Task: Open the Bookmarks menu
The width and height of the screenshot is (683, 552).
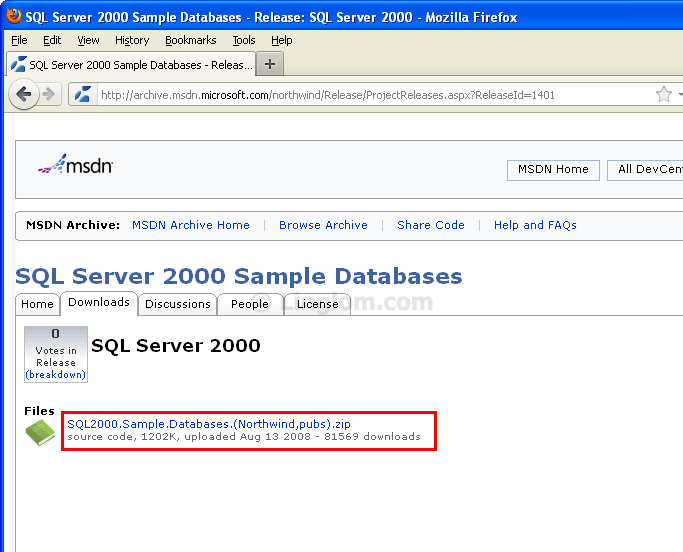Action: pyautogui.click(x=190, y=40)
